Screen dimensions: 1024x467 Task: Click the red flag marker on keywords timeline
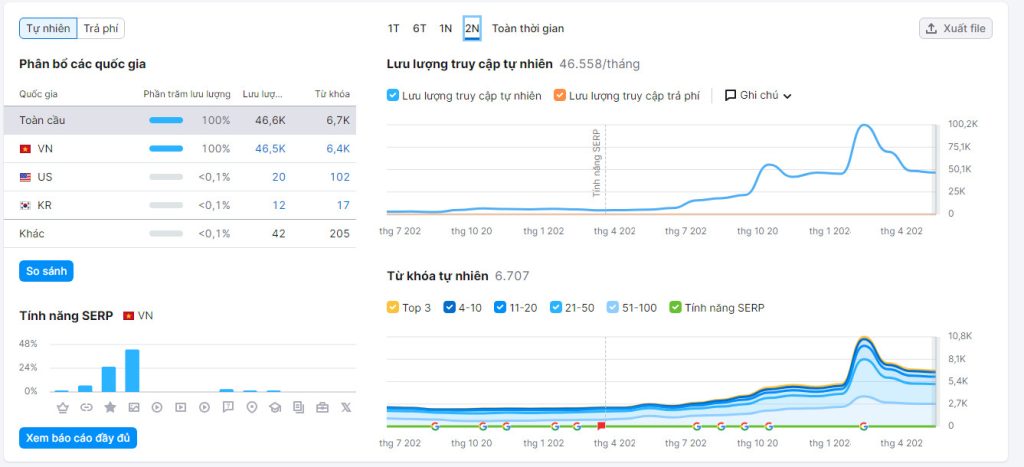coord(601,425)
